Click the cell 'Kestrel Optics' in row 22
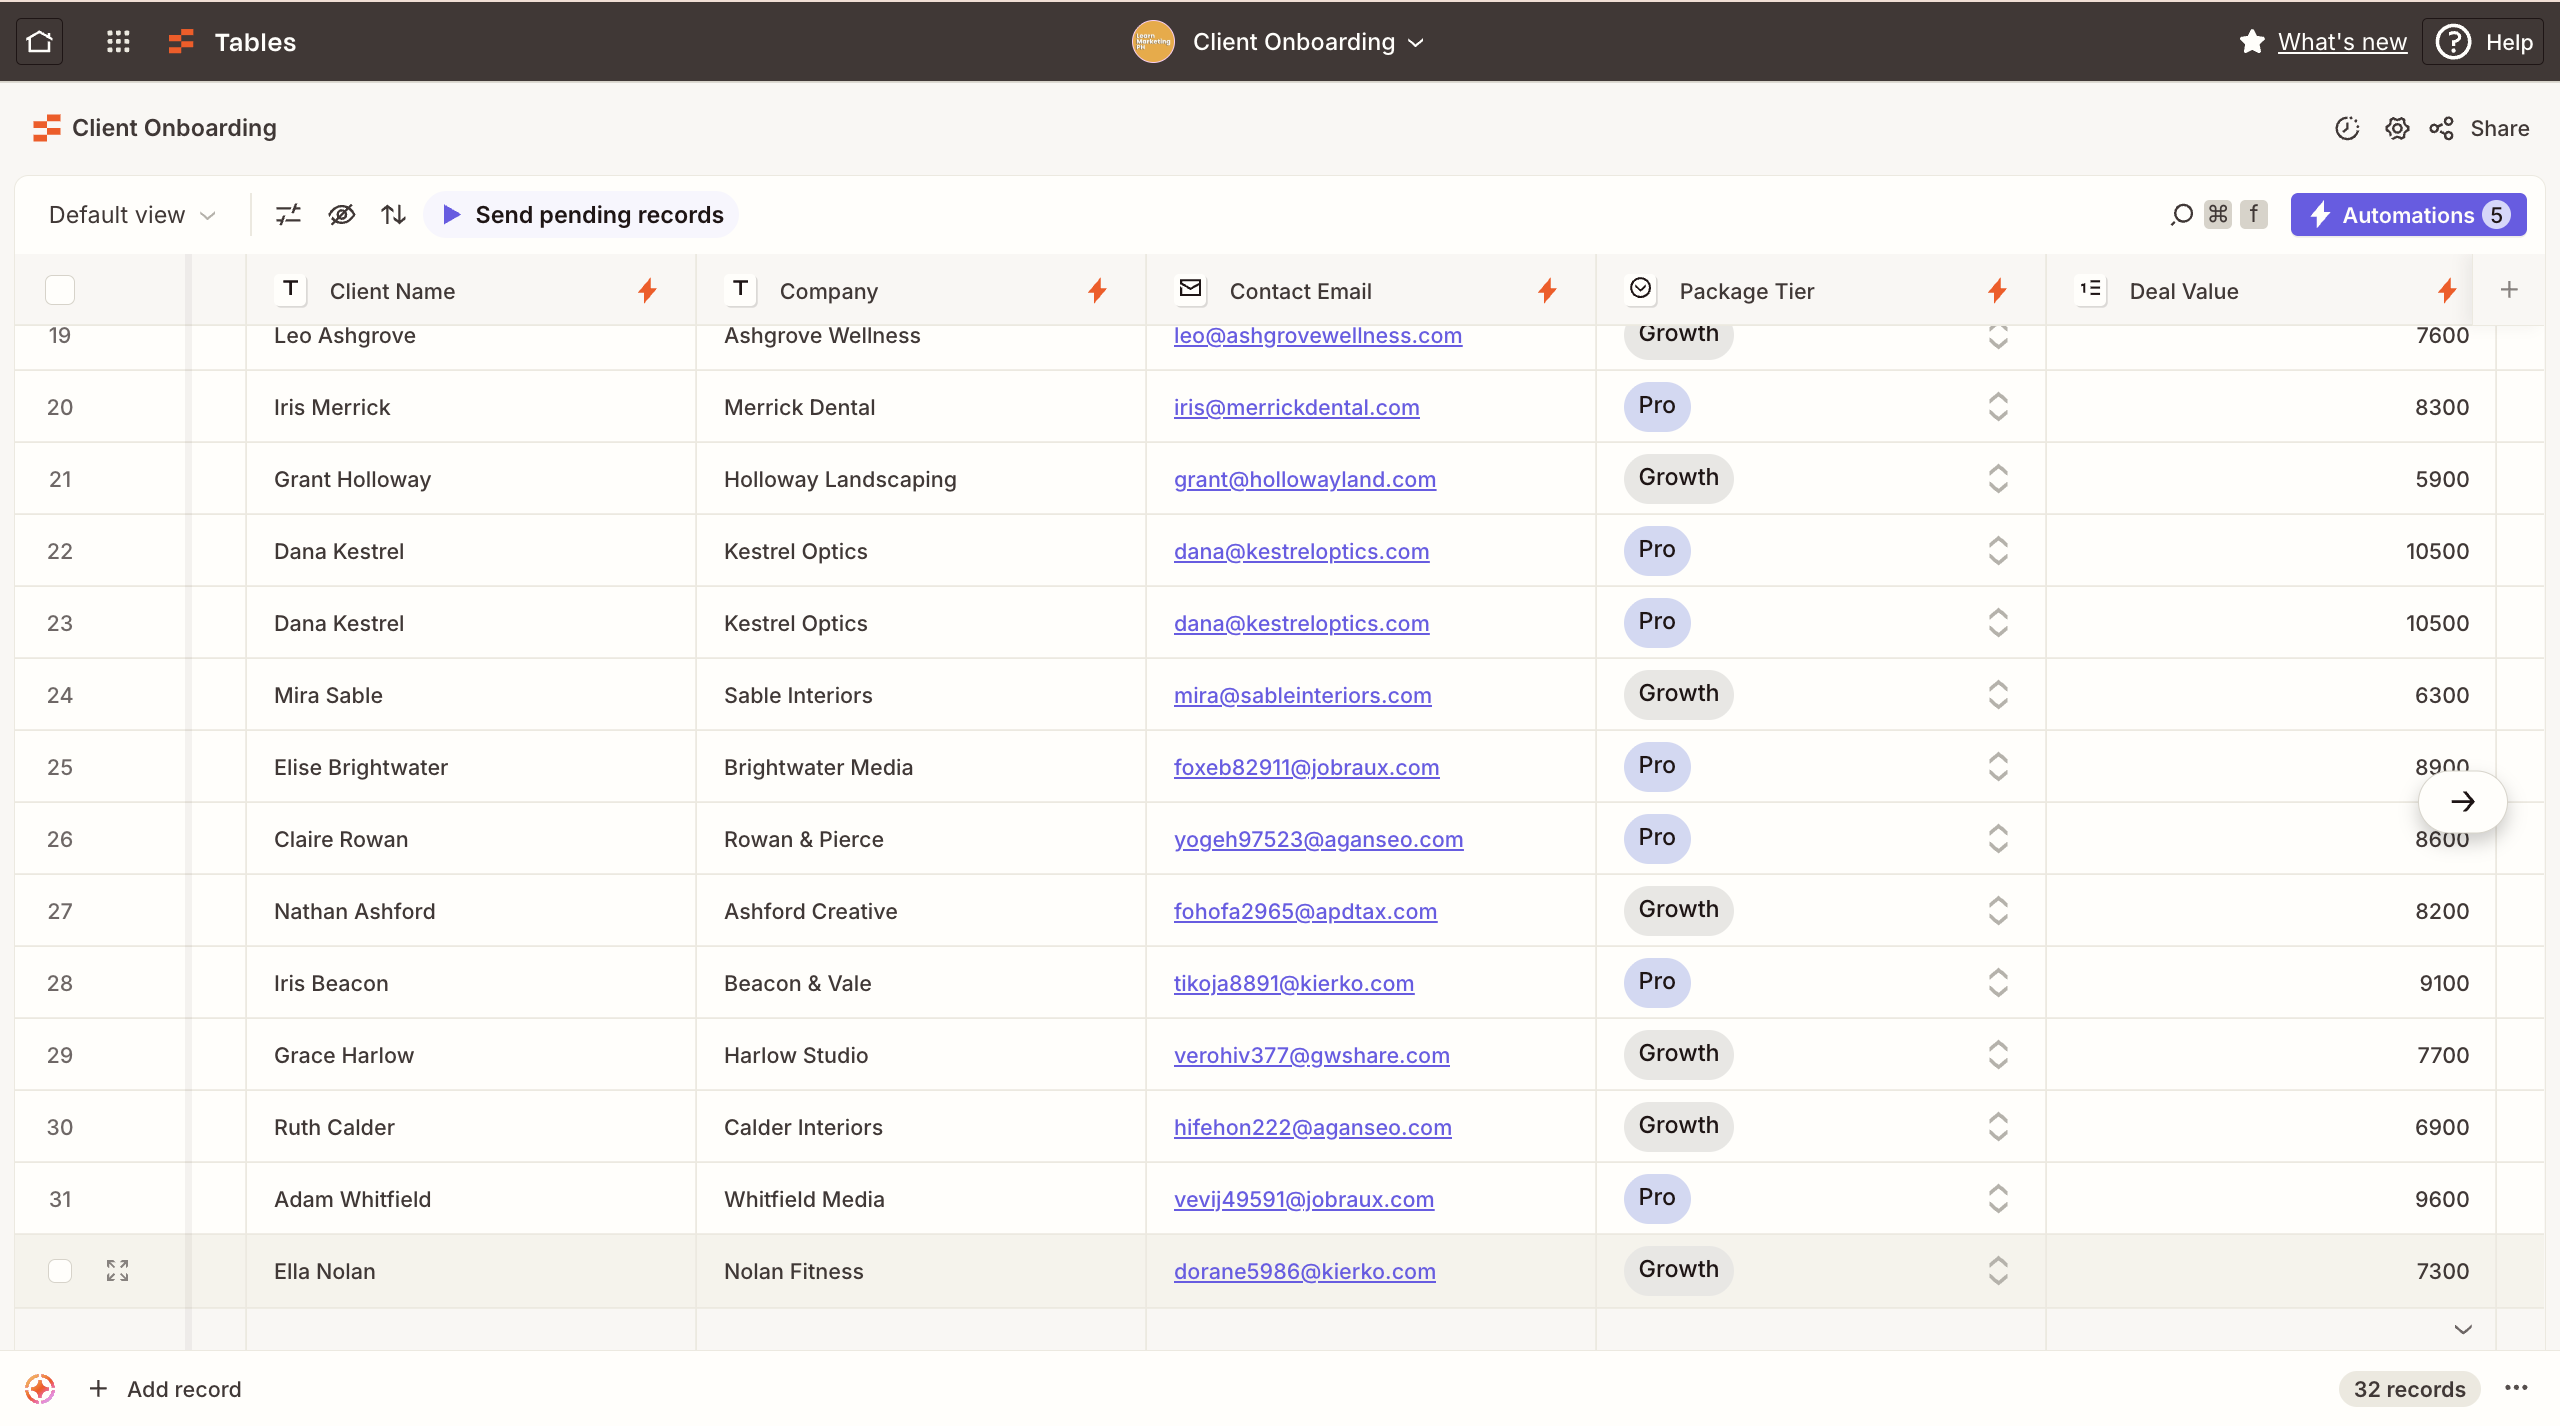 coord(921,551)
